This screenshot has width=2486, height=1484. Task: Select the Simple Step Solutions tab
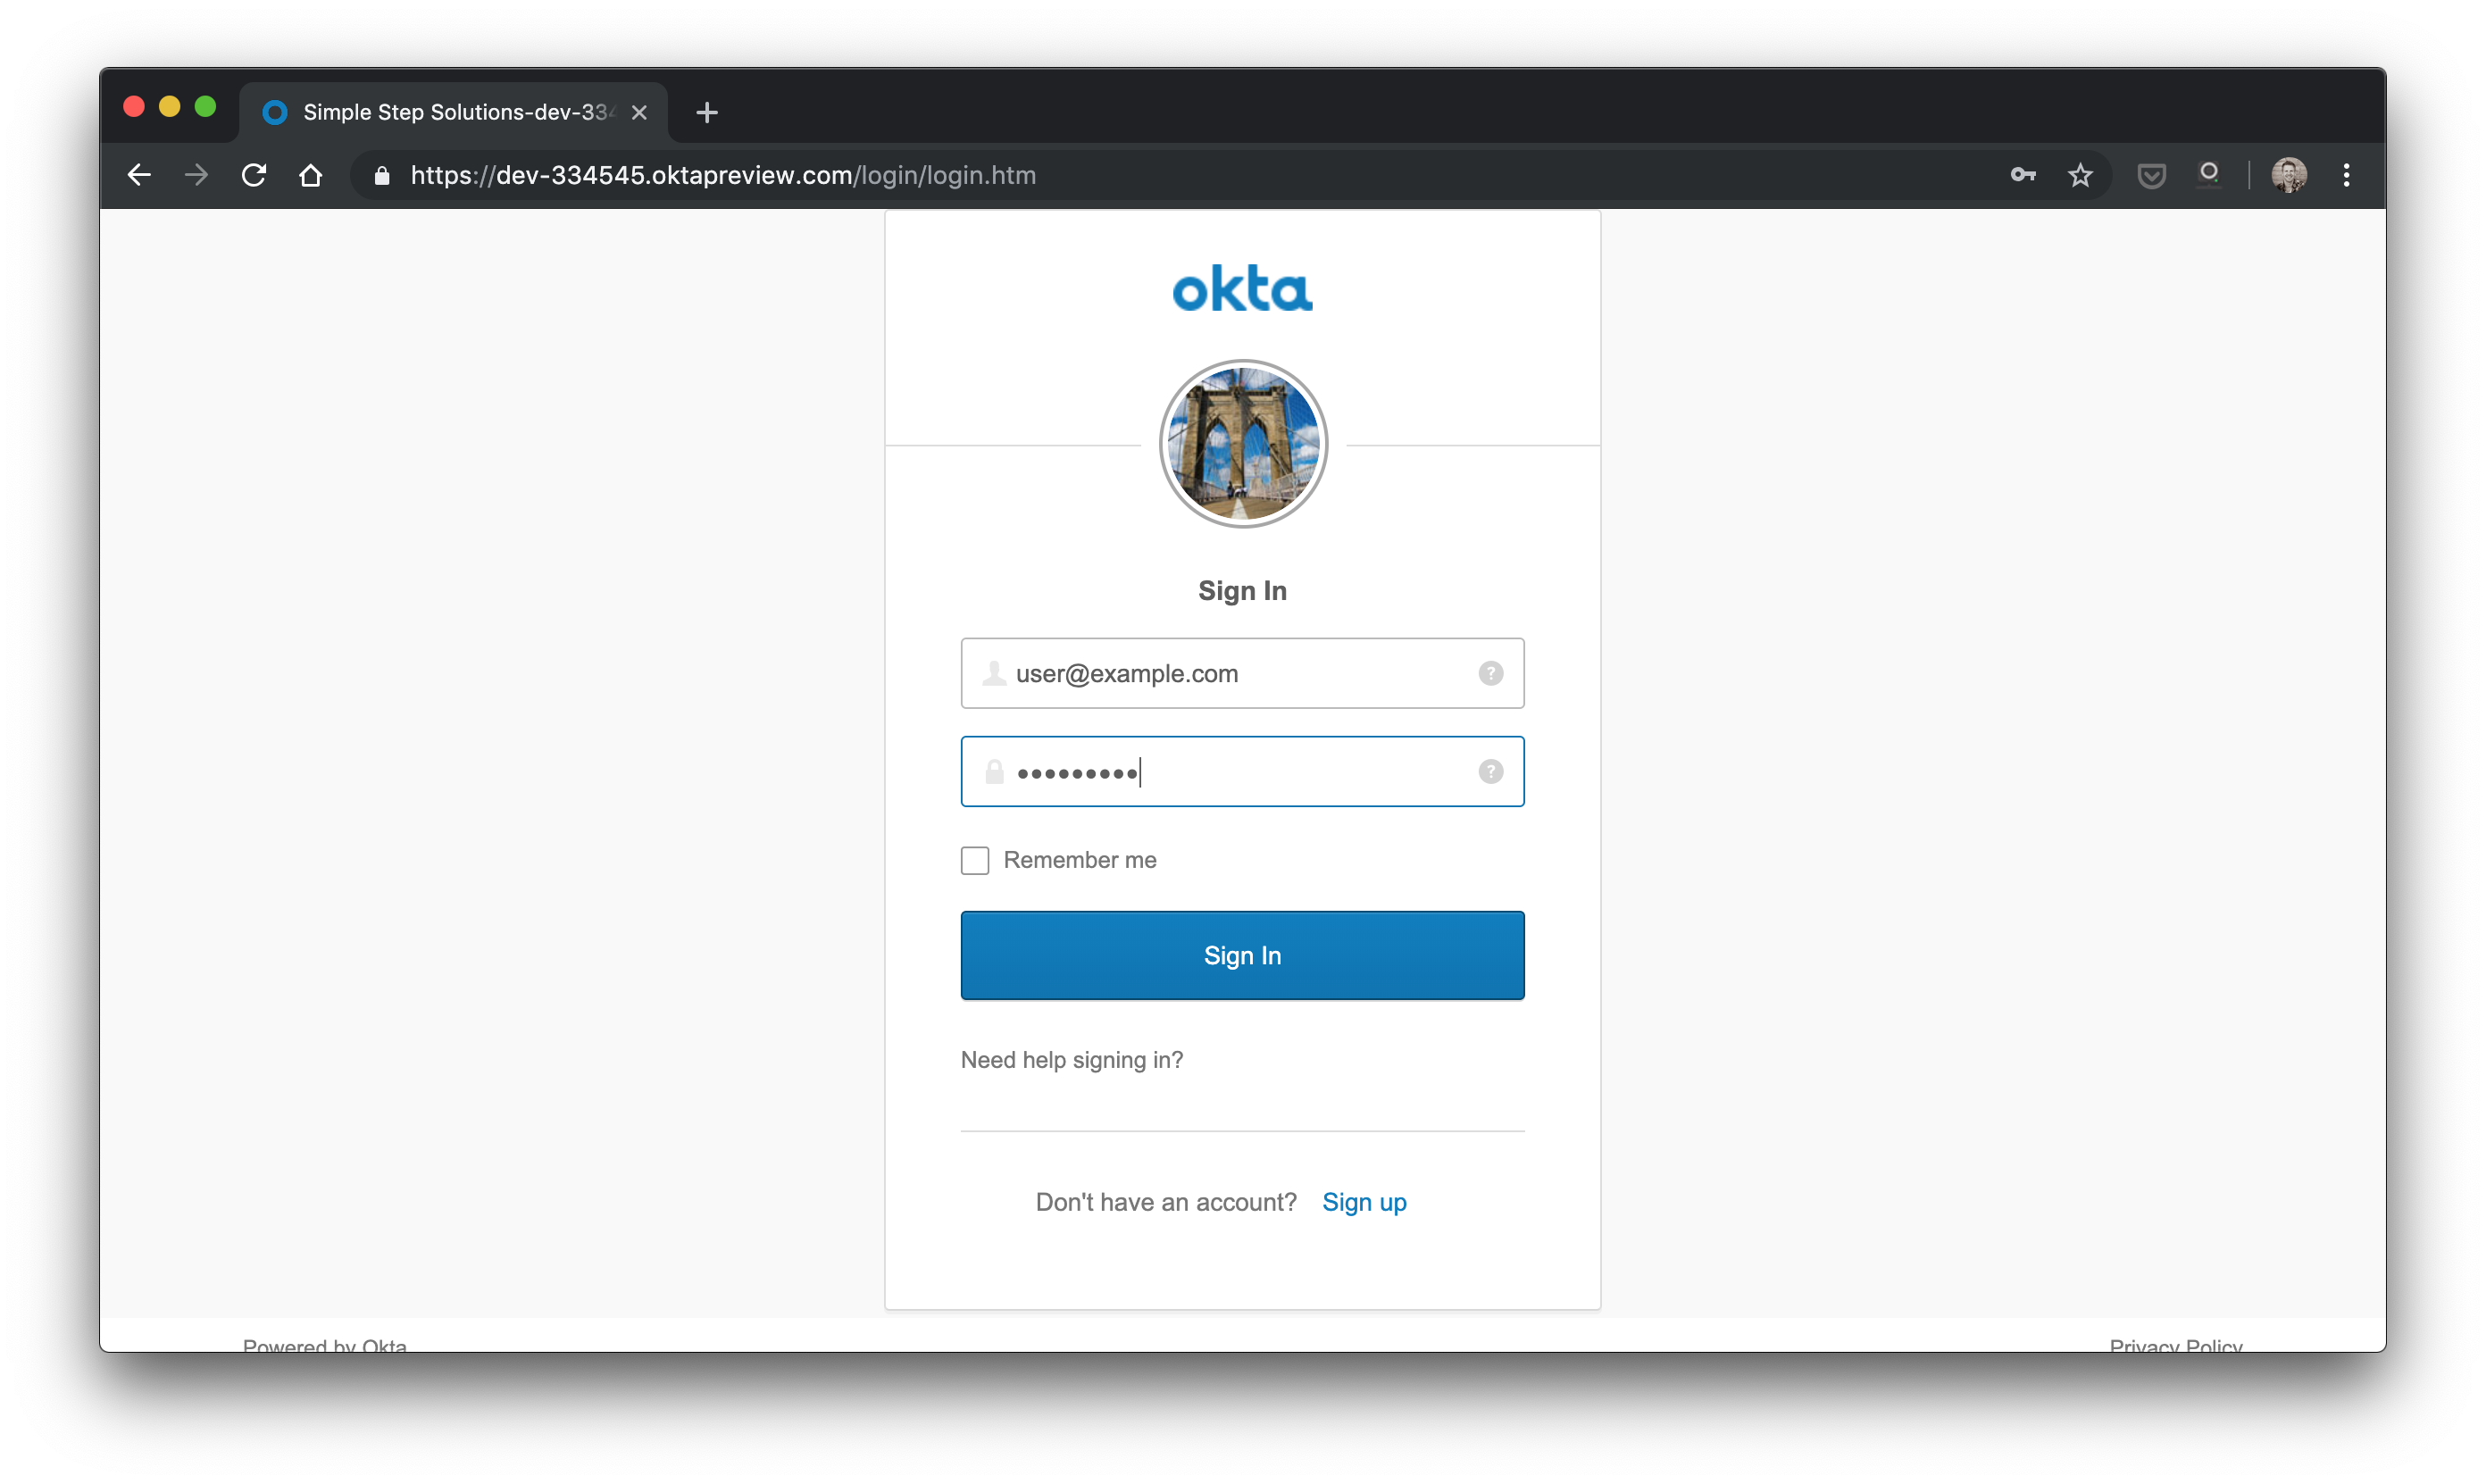click(x=453, y=112)
